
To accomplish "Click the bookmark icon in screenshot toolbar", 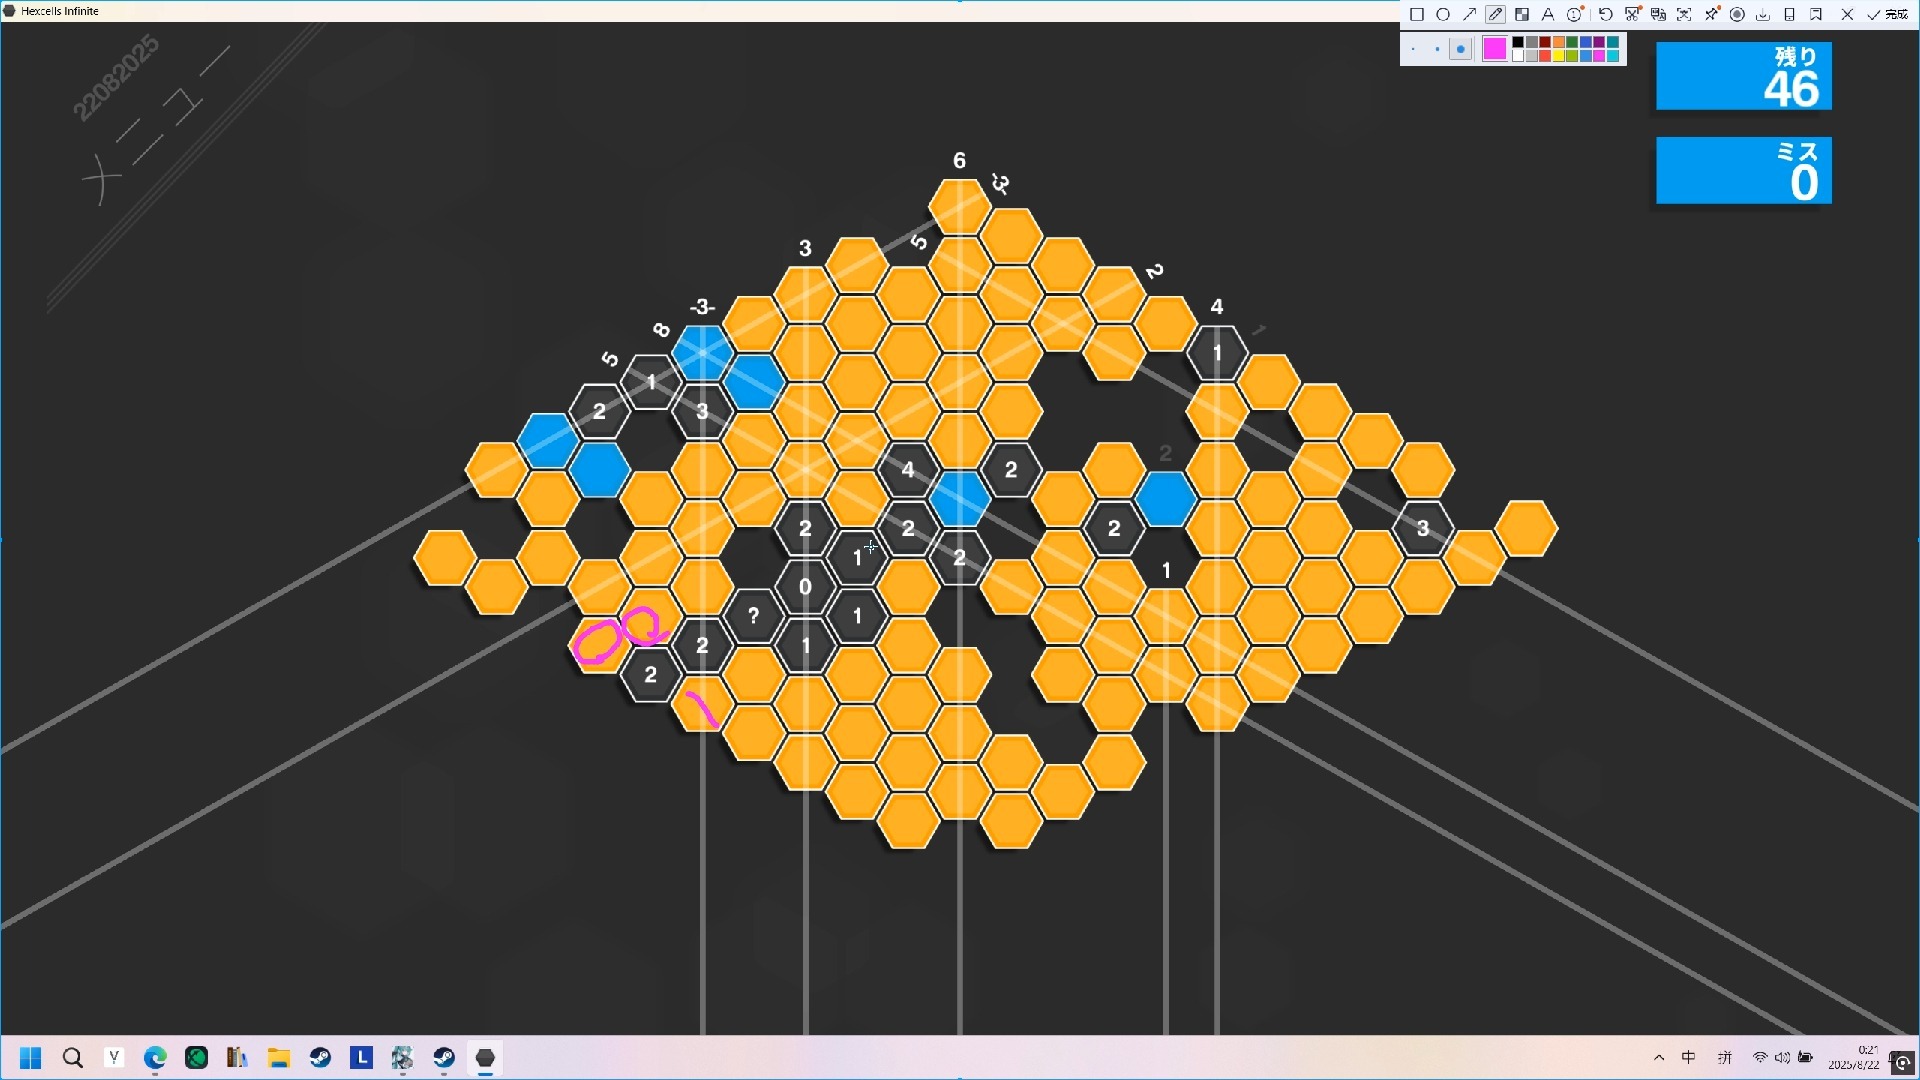I will 1816,14.
